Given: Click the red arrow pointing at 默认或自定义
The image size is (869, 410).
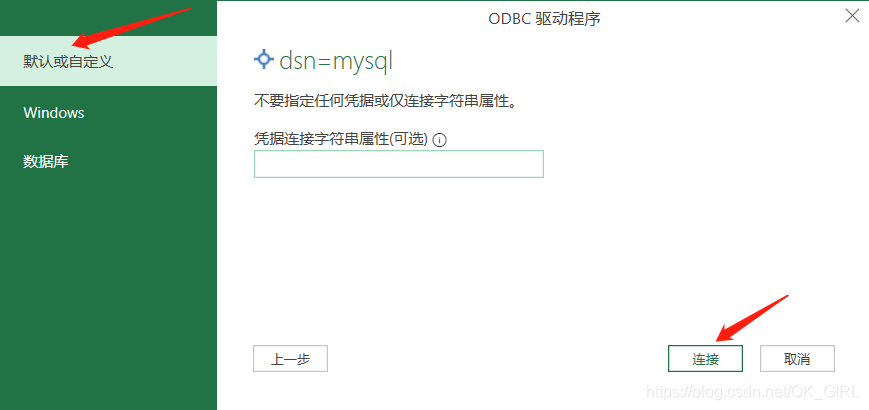Looking at the screenshot, I should 132,28.
